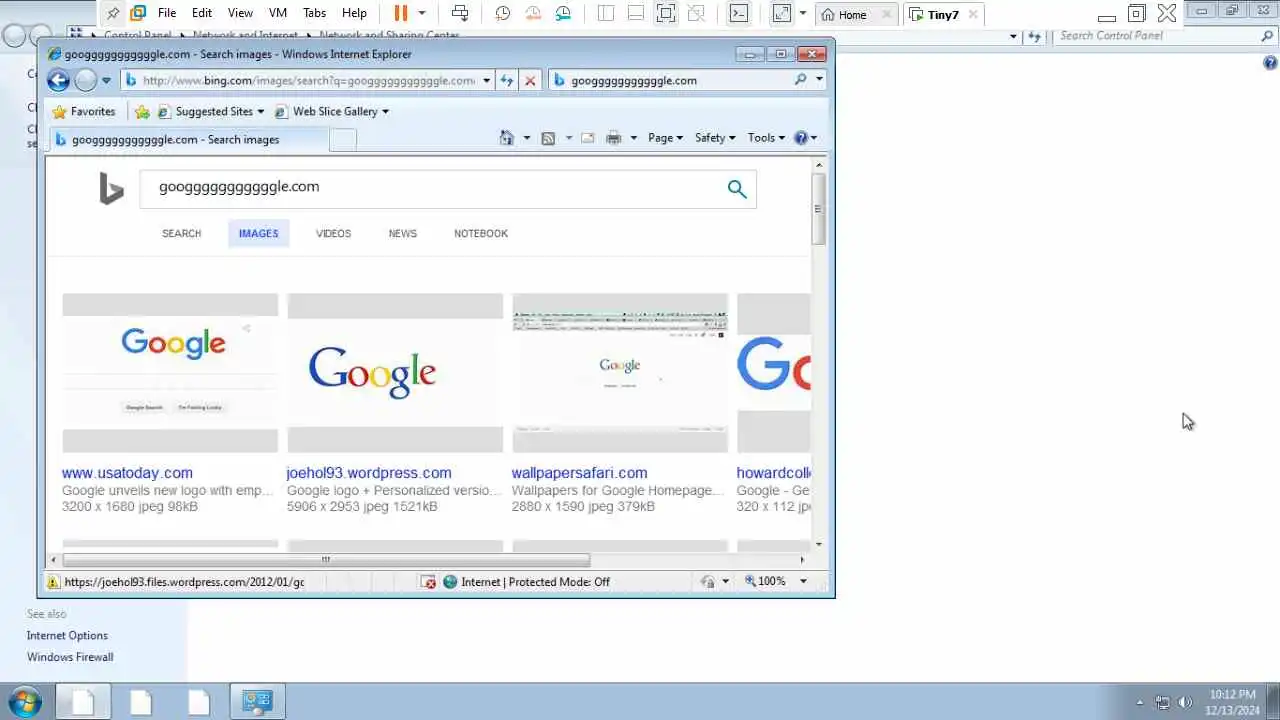Screen dimensions: 1280x720
Task: Click the horizontal scrollbar thumb in IE
Action: 325,560
